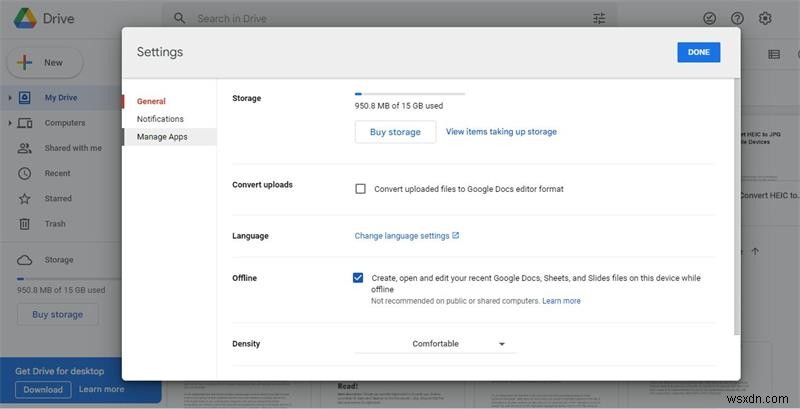Open My Drive in the sidebar

pos(61,97)
